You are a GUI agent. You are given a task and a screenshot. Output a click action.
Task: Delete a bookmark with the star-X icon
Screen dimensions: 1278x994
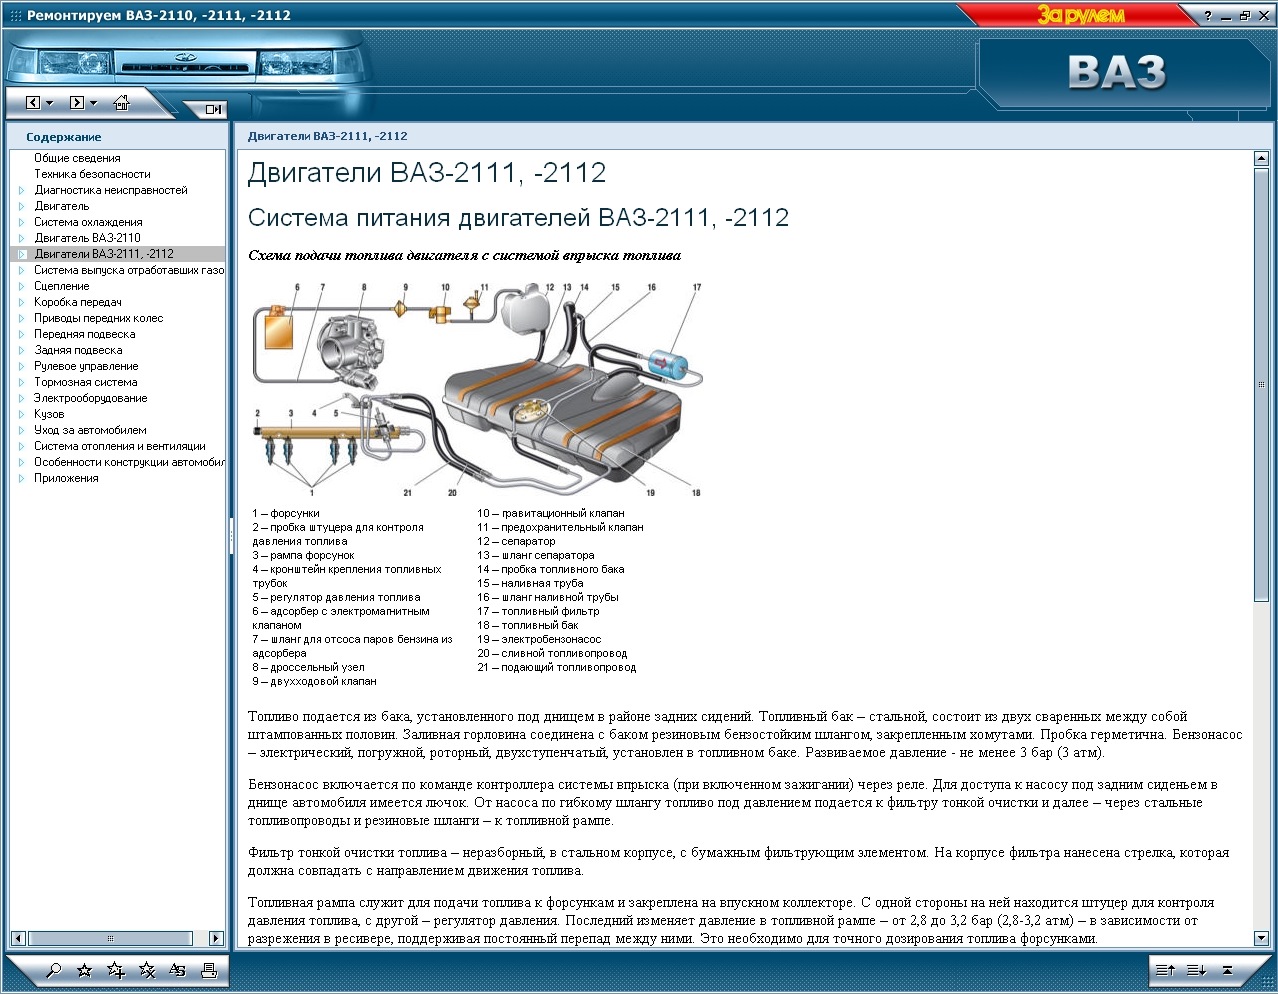click(x=147, y=970)
